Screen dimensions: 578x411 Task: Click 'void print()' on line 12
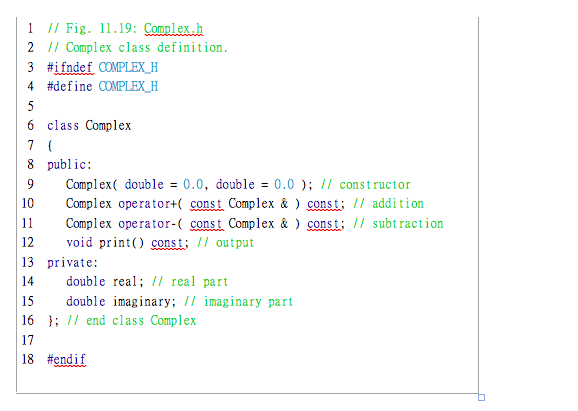coord(105,243)
